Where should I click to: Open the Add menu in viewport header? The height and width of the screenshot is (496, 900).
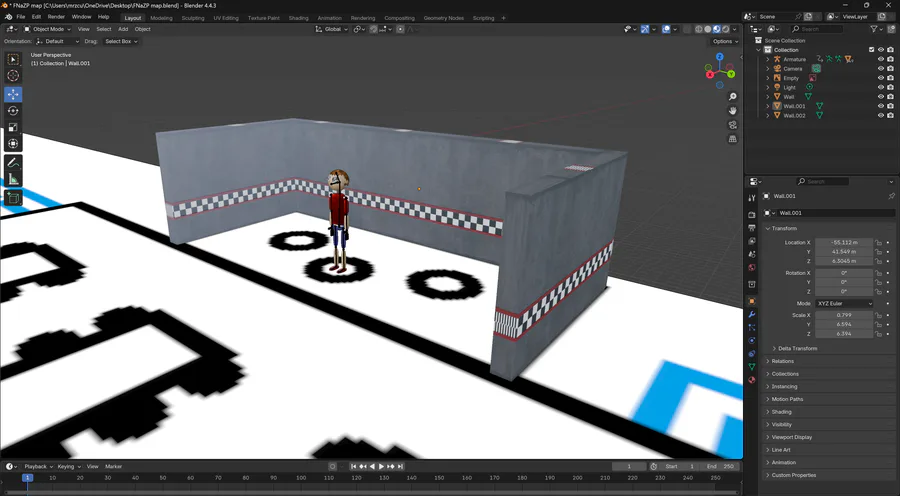pyautogui.click(x=123, y=29)
